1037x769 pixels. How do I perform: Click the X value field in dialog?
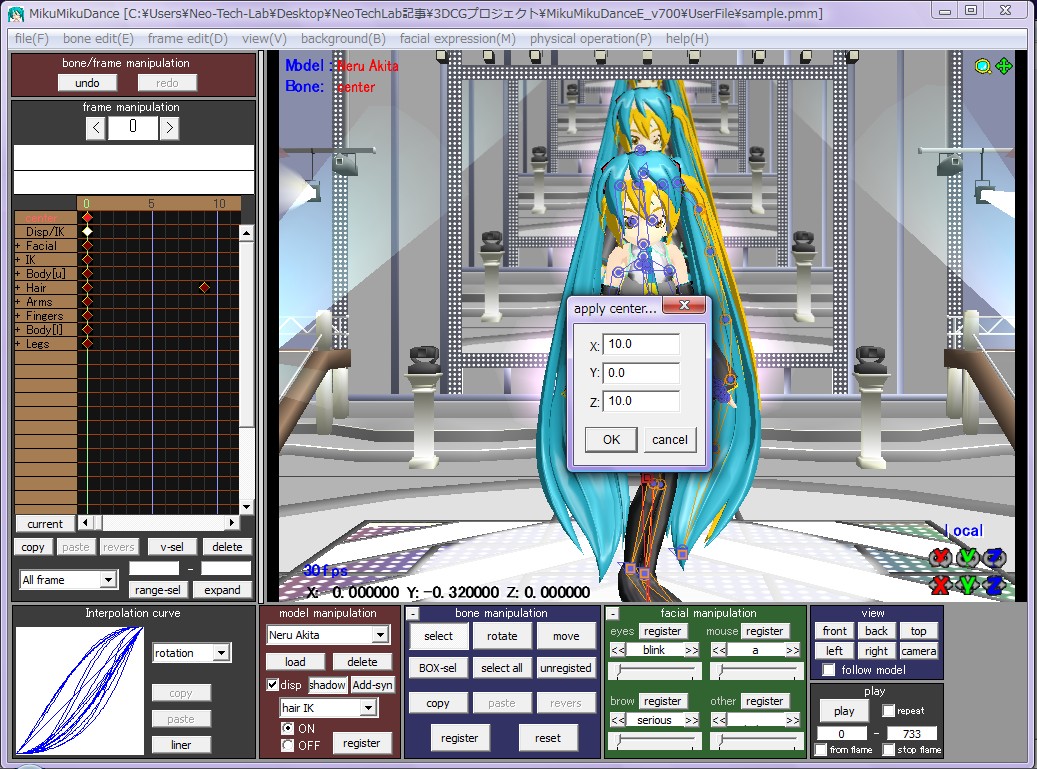[x=641, y=344]
